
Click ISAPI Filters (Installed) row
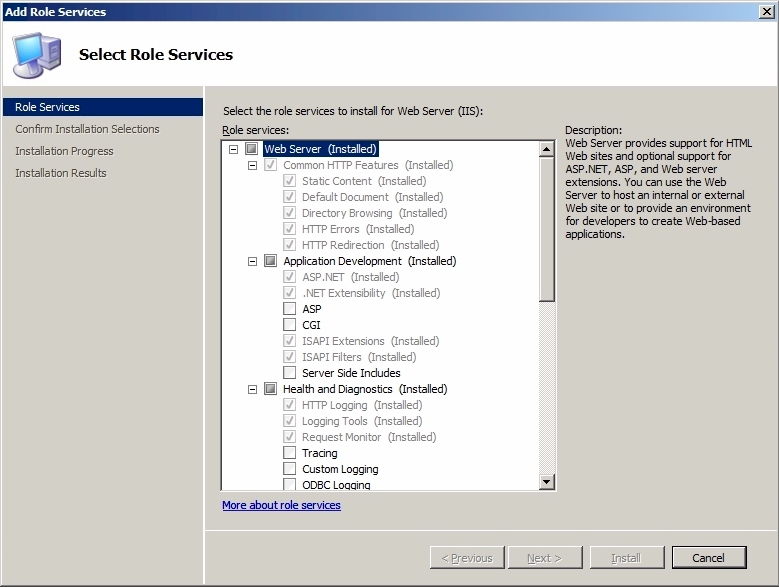359,357
